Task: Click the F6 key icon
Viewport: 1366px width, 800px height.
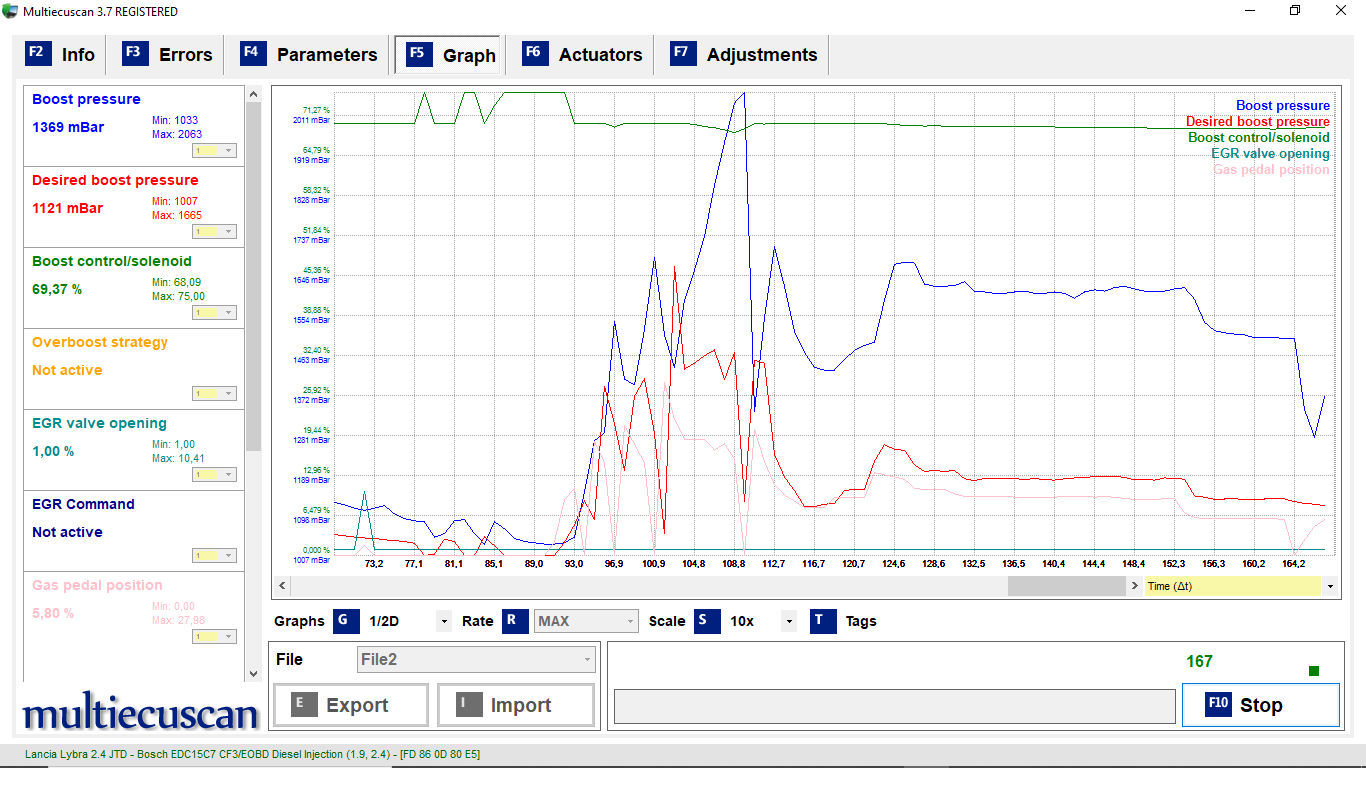Action: tap(535, 54)
